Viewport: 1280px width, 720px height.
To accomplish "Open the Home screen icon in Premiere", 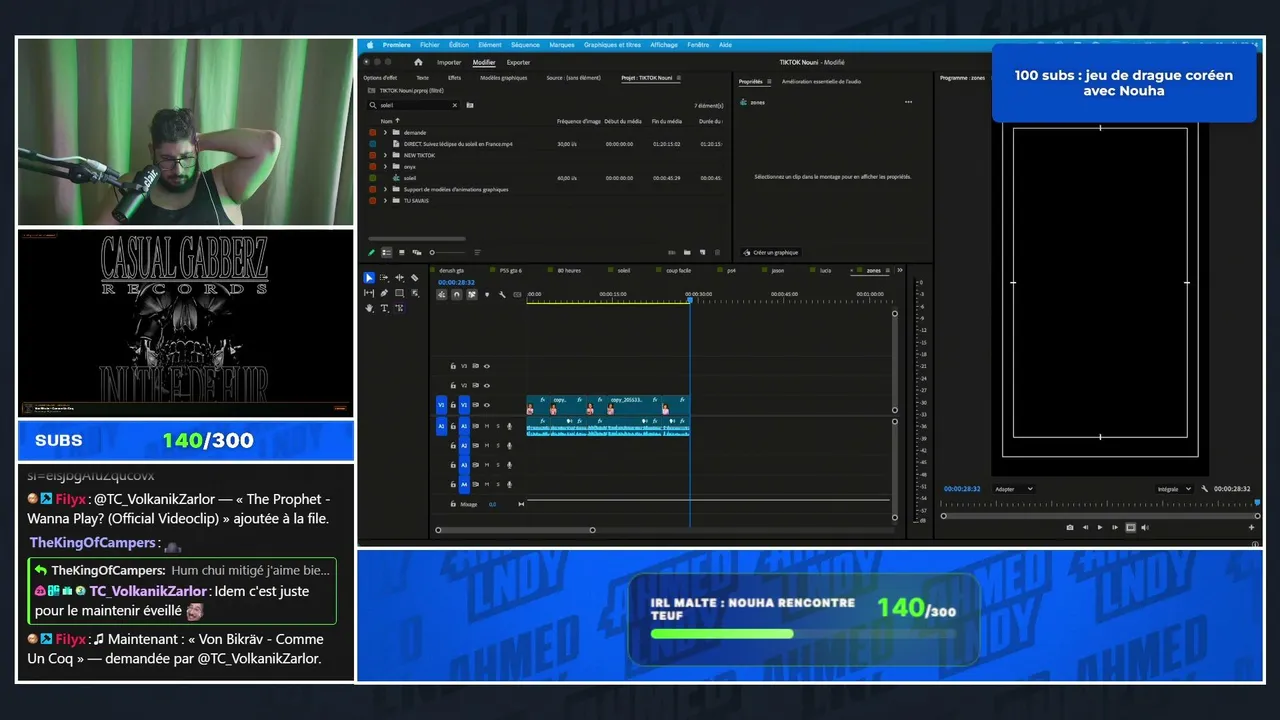I will click(416, 62).
